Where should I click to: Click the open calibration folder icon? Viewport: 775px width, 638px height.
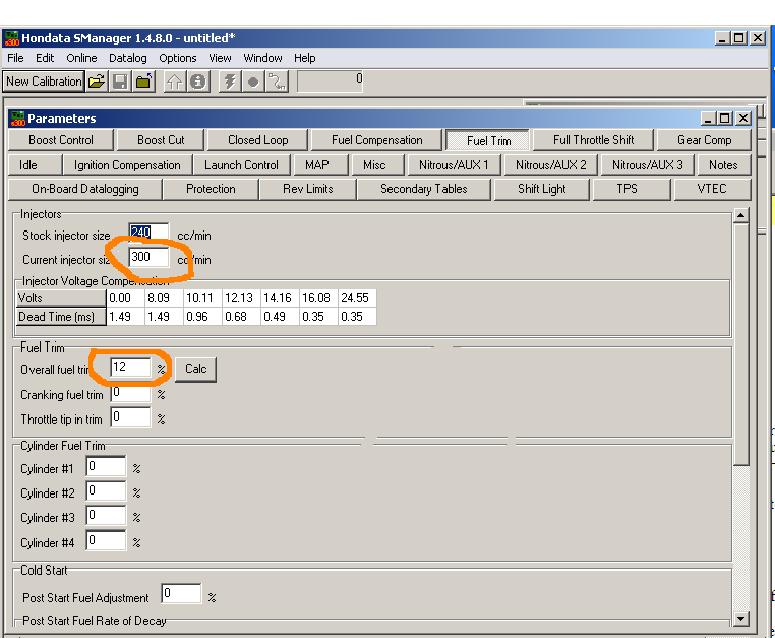(97, 82)
